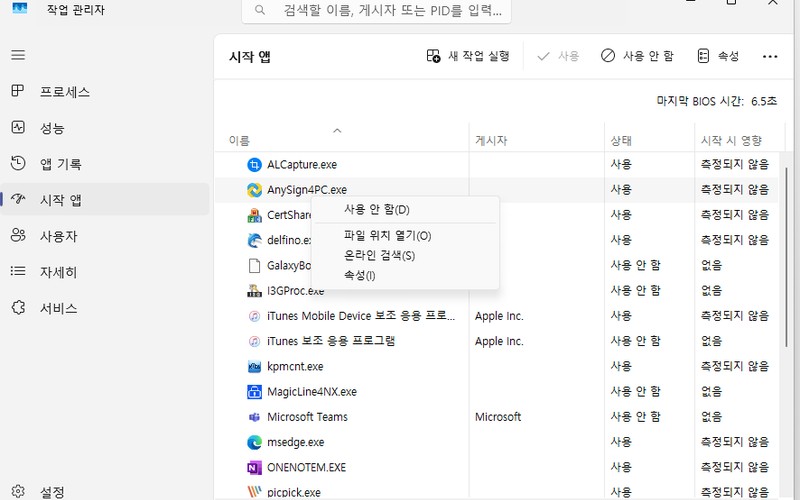The width and height of the screenshot is (800, 500).
Task: Click 사용 안 함 status in MagicLine4NX.exe row
Action: click(x=635, y=391)
